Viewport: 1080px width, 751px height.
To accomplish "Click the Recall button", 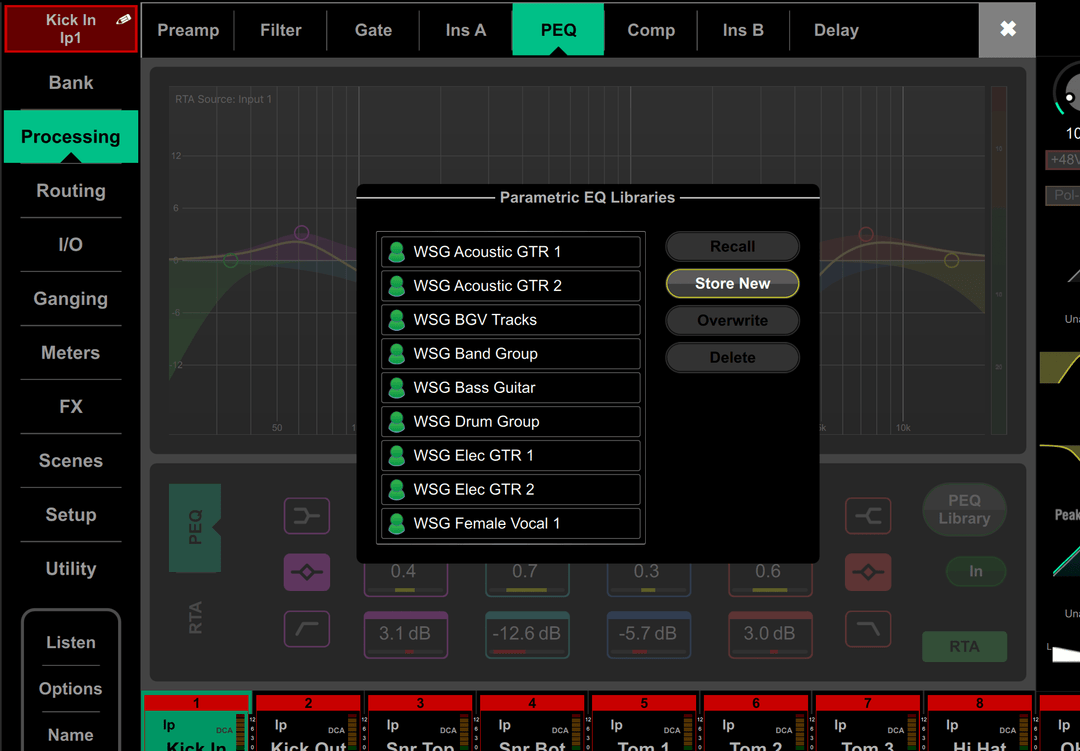I will pos(732,246).
